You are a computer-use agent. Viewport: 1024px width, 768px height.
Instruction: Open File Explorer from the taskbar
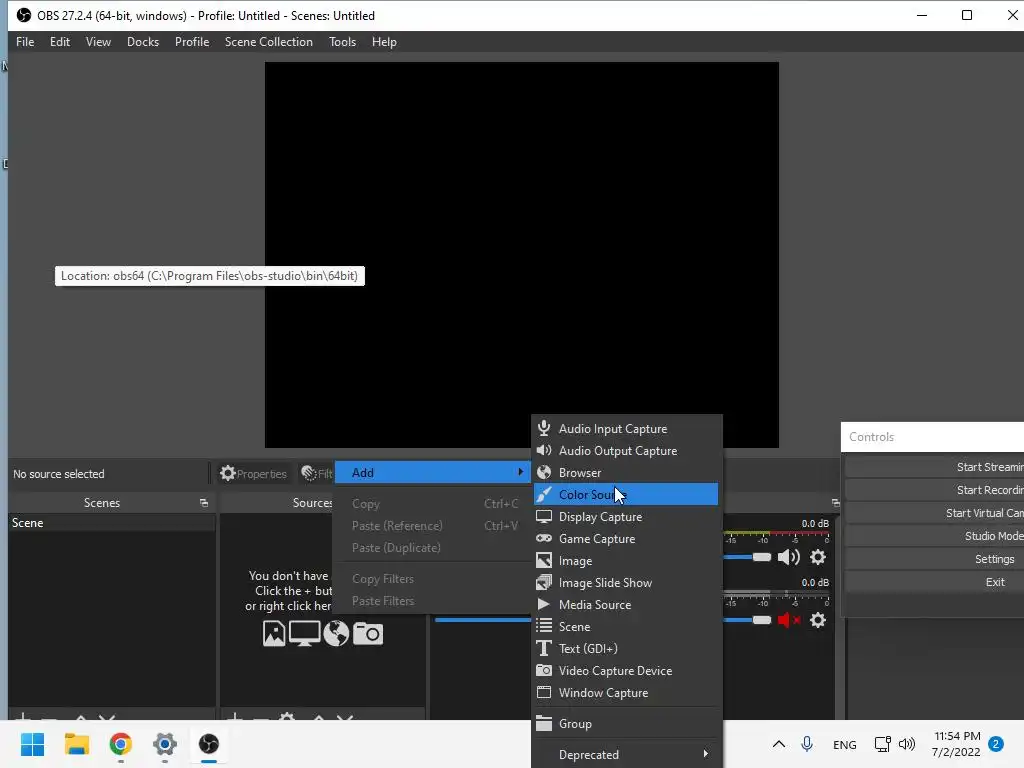(x=76, y=744)
